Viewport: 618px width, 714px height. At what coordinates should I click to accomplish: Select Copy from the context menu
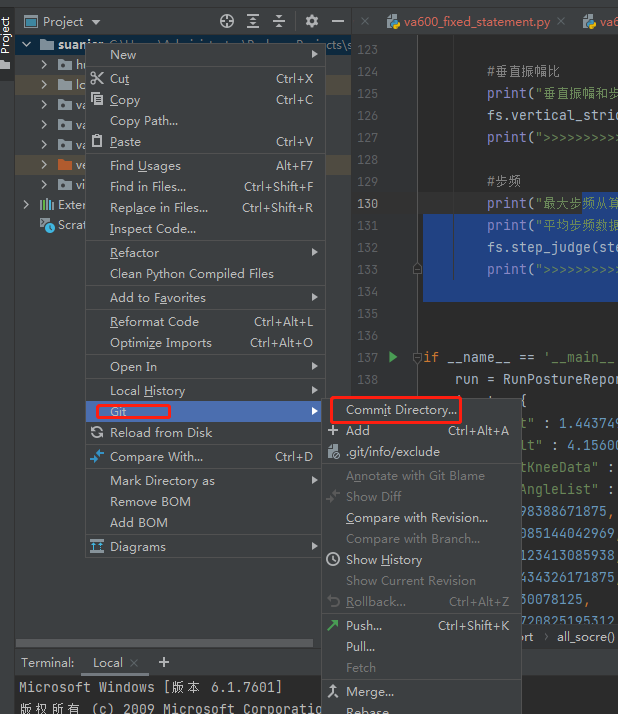coord(205,100)
